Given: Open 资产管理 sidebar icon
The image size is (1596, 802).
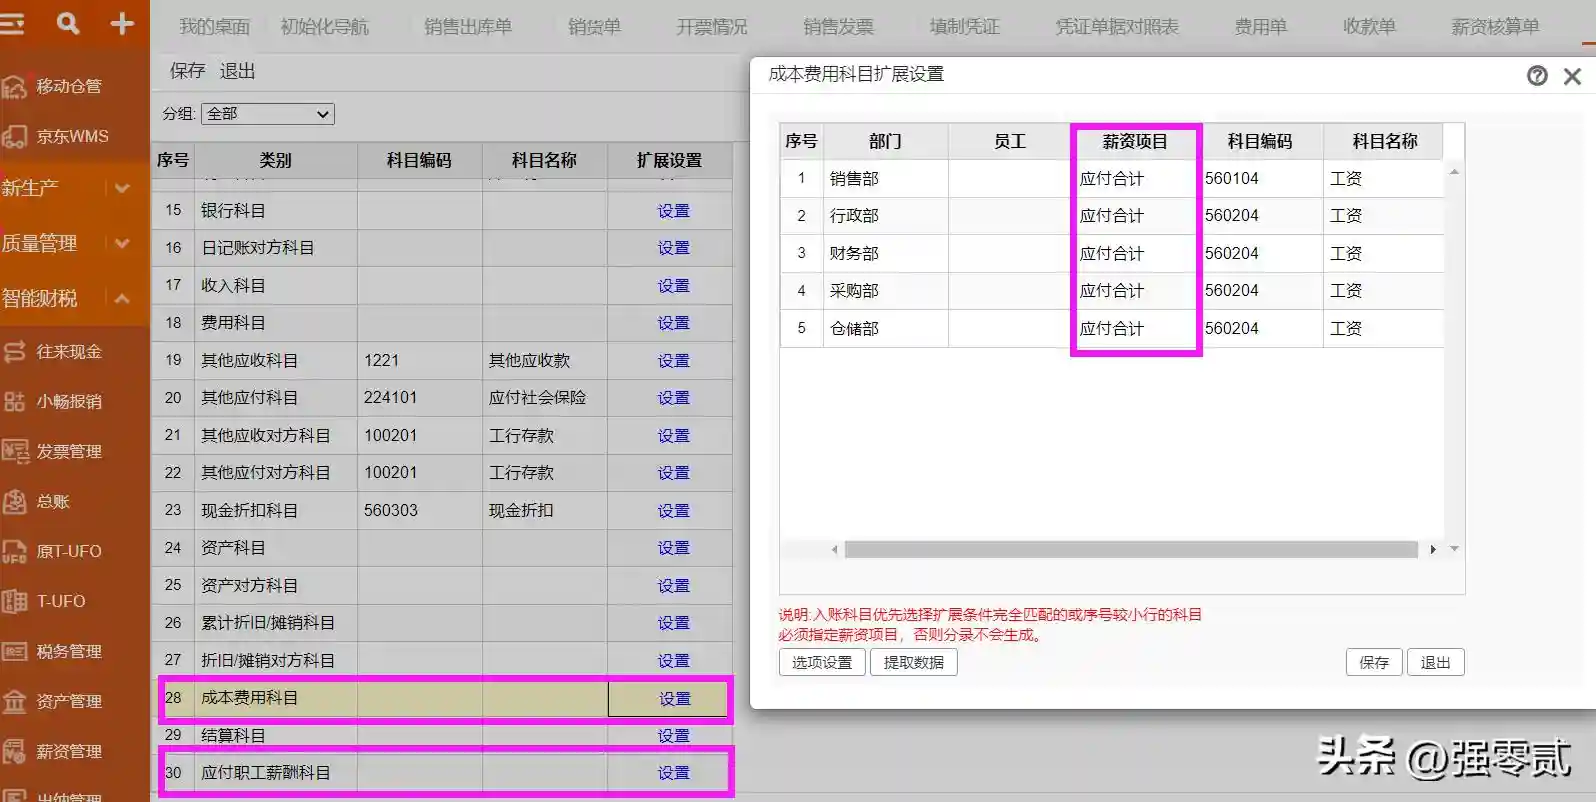Looking at the screenshot, I should (14, 702).
